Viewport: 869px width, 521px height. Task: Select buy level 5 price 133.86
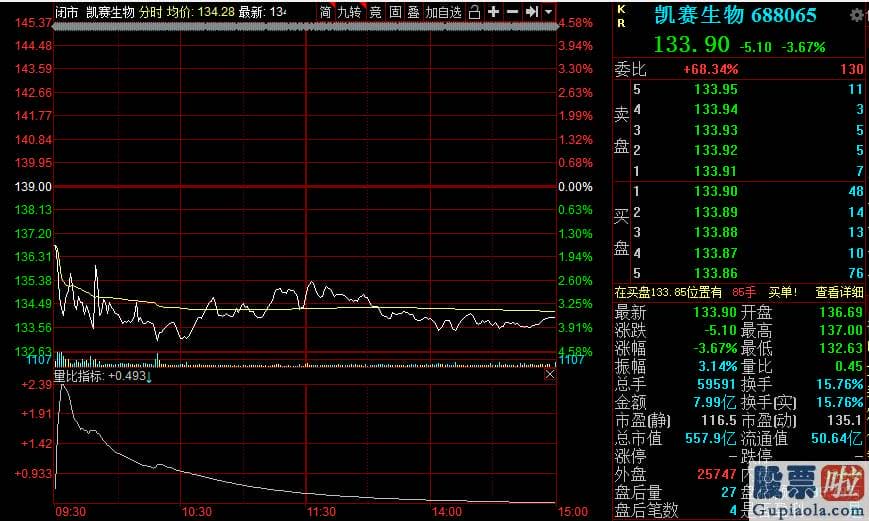pyautogui.click(x=716, y=273)
